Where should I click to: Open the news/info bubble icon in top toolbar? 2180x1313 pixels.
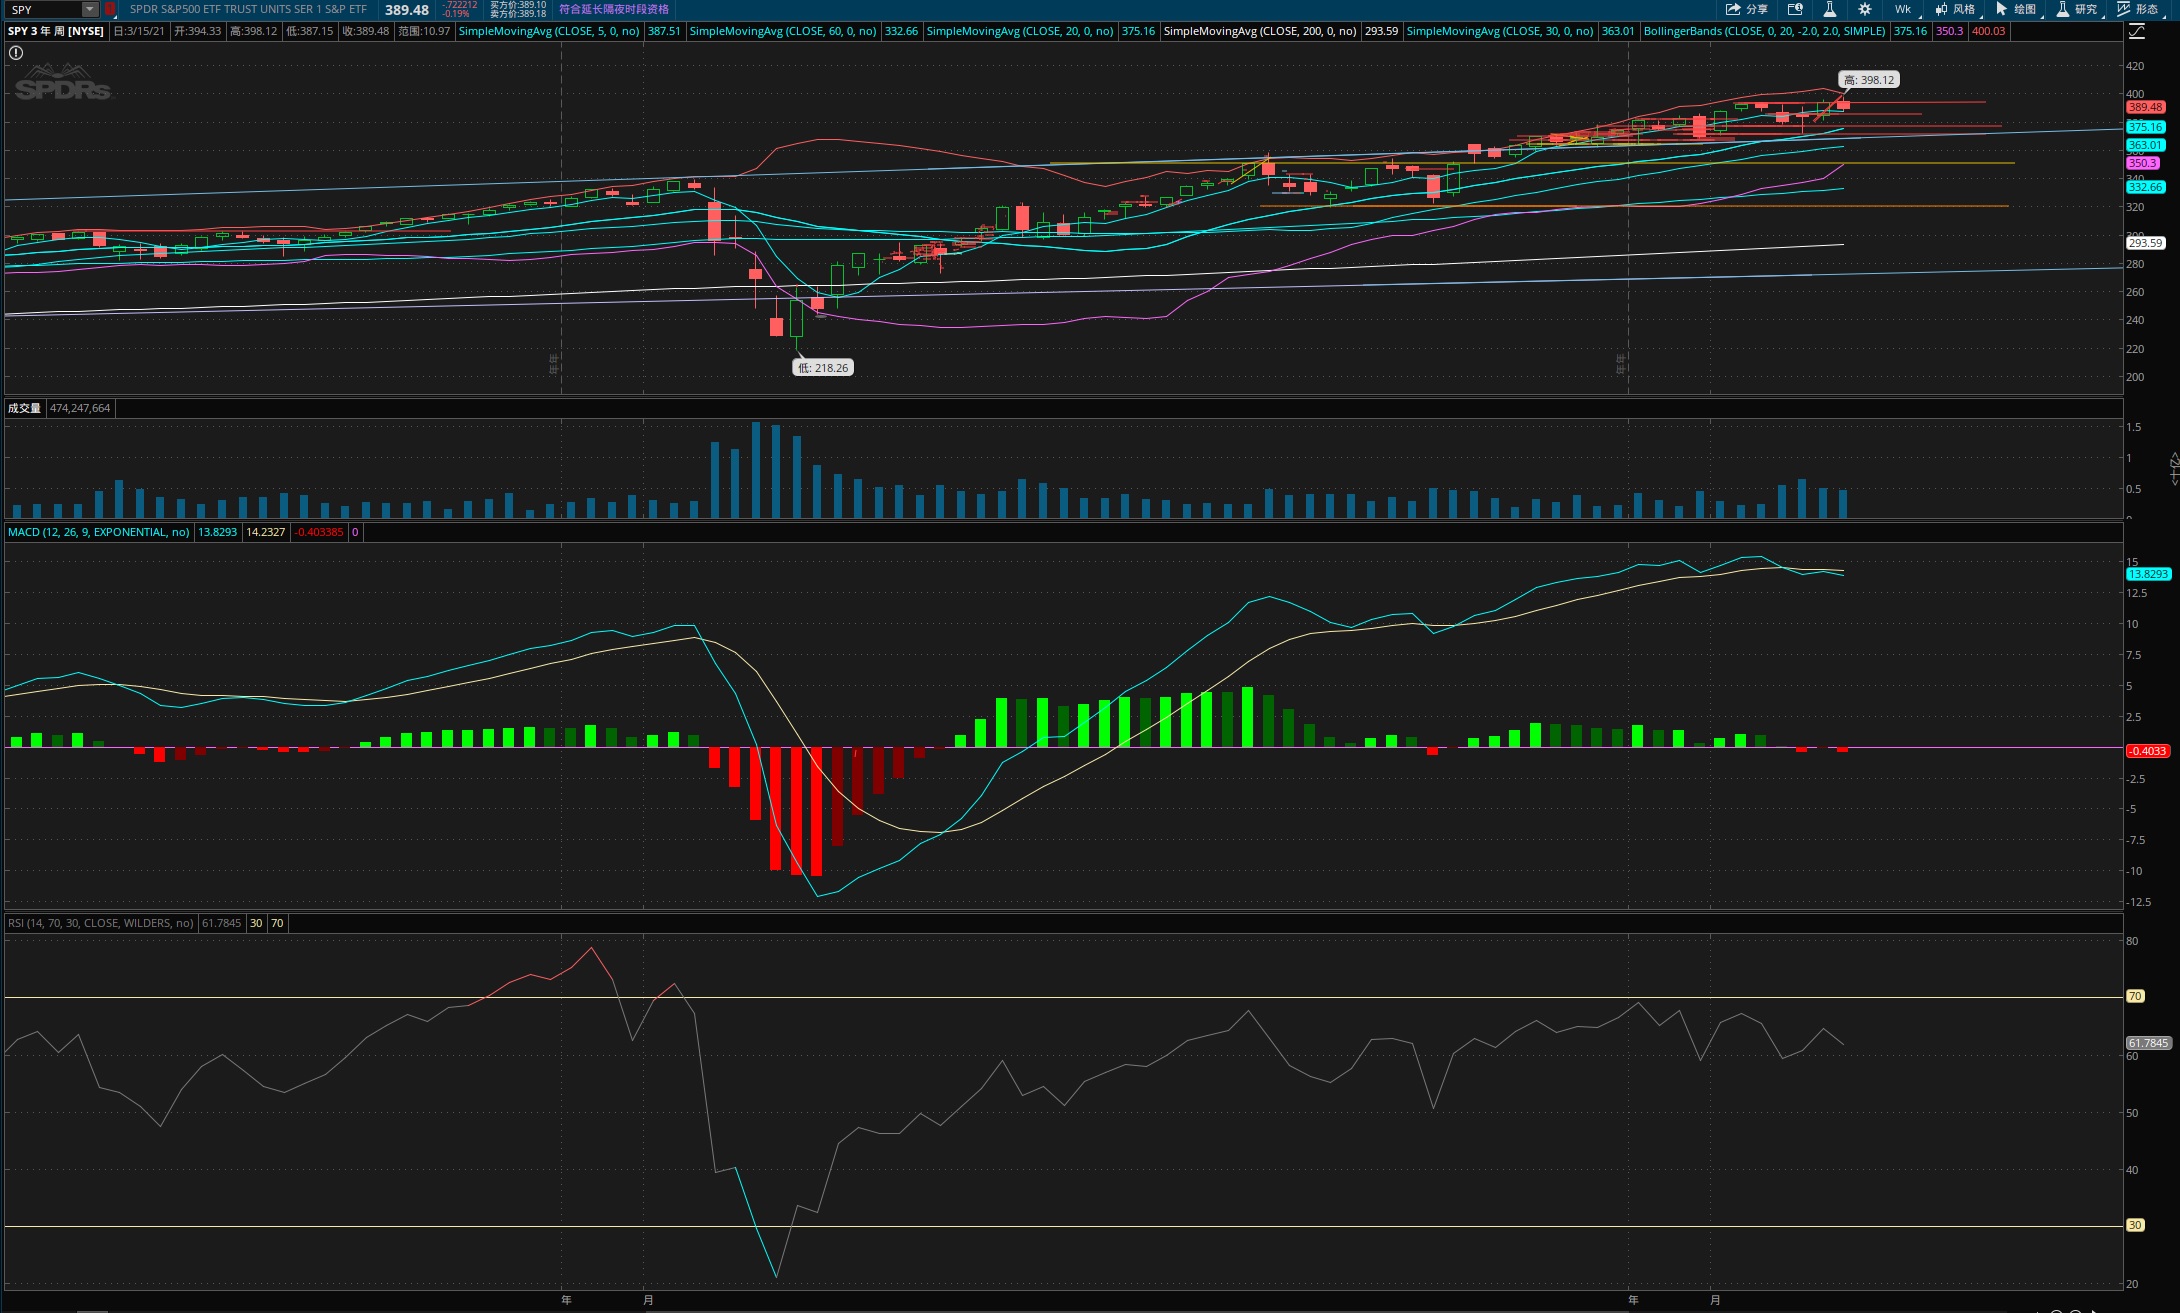(x=1795, y=9)
